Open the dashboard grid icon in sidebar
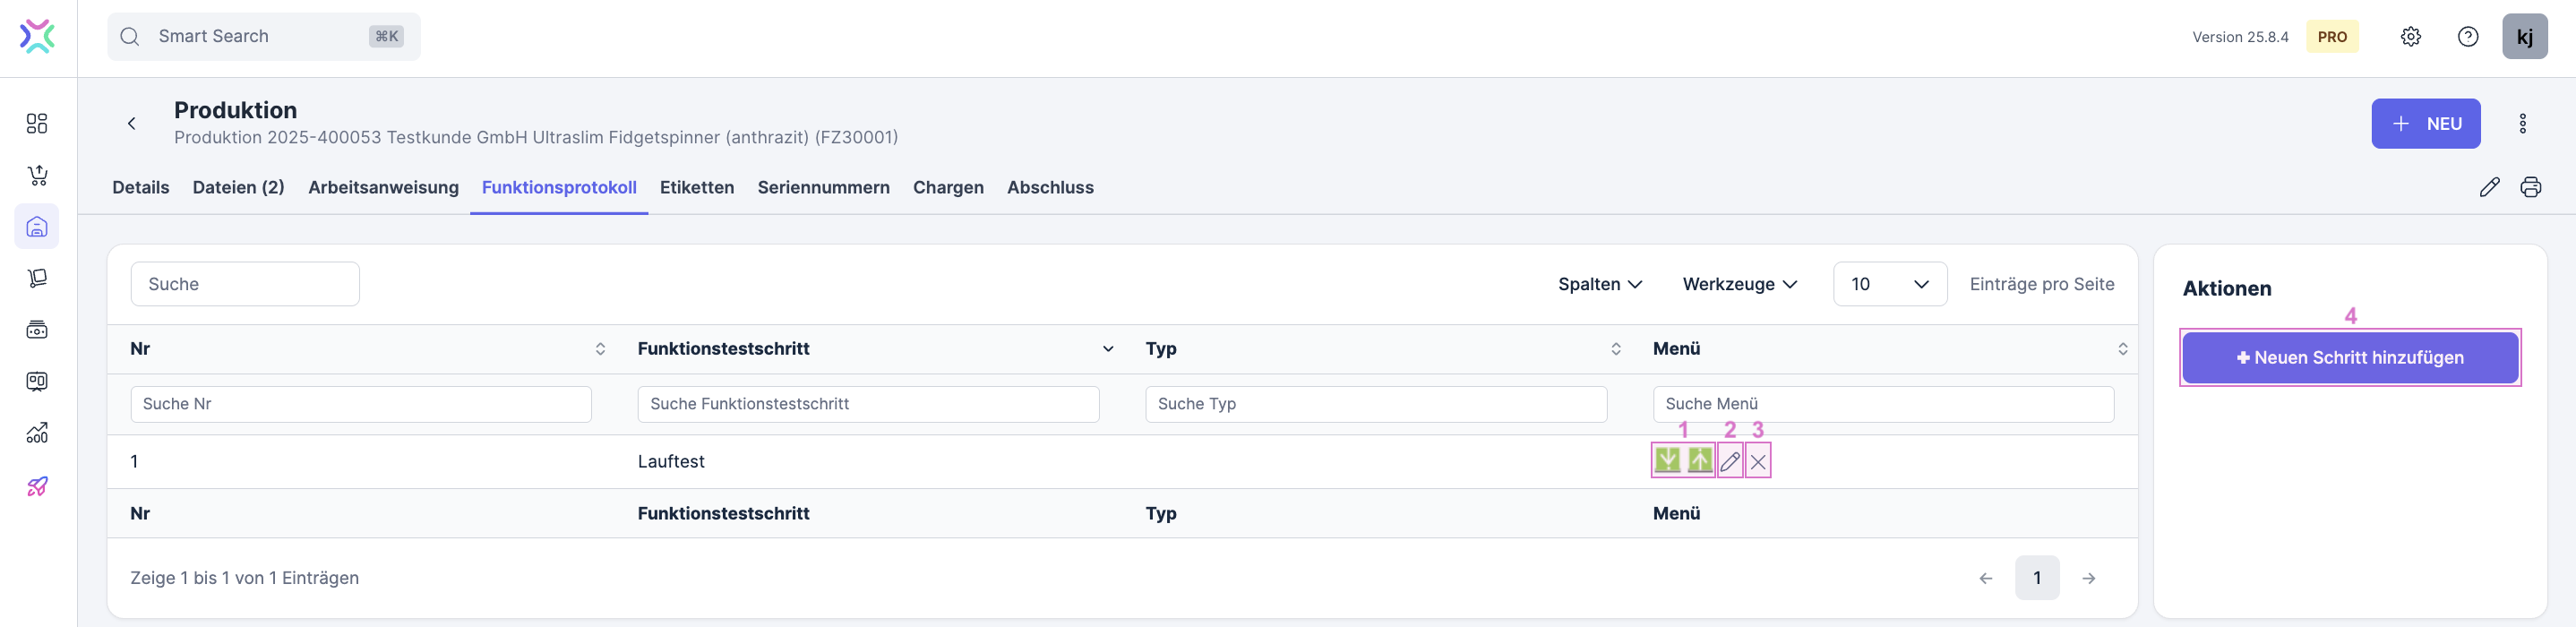2576x627 pixels. (37, 123)
